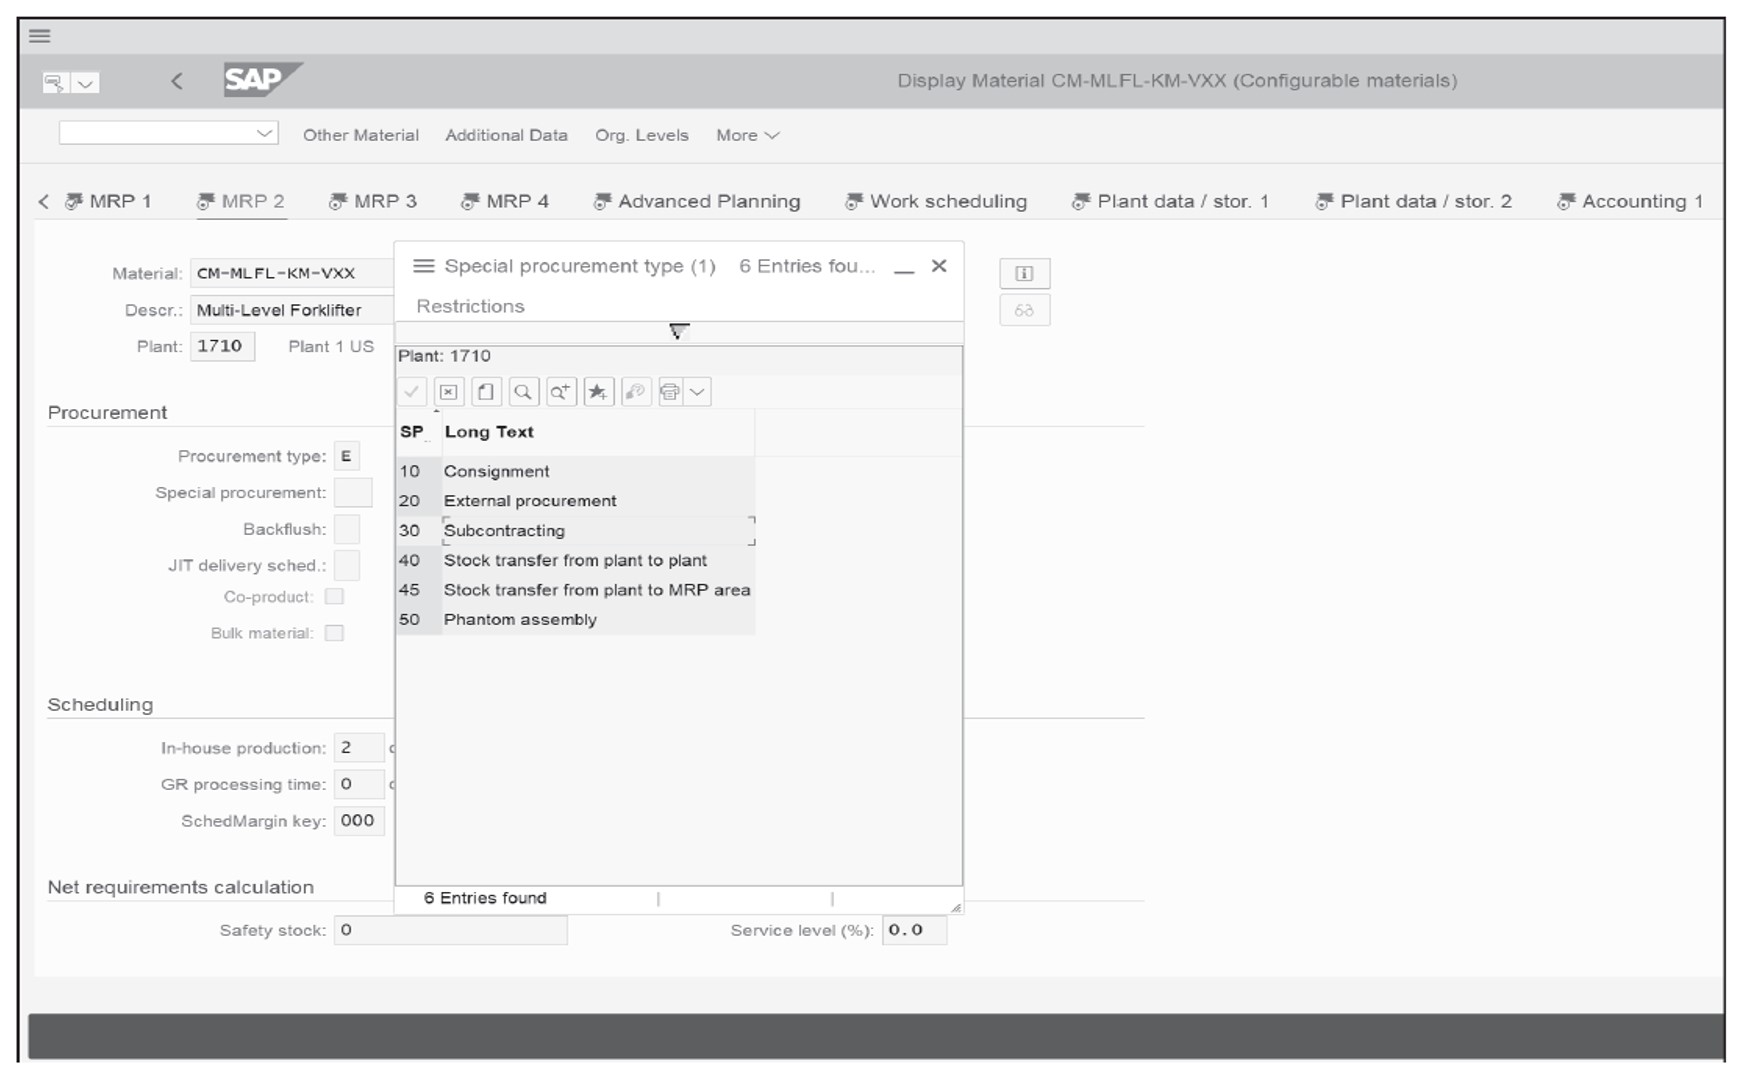Viewport: 1750px width, 1080px height.
Task: Click the cancel (X) icon in dialog toolbar
Action: (450, 391)
